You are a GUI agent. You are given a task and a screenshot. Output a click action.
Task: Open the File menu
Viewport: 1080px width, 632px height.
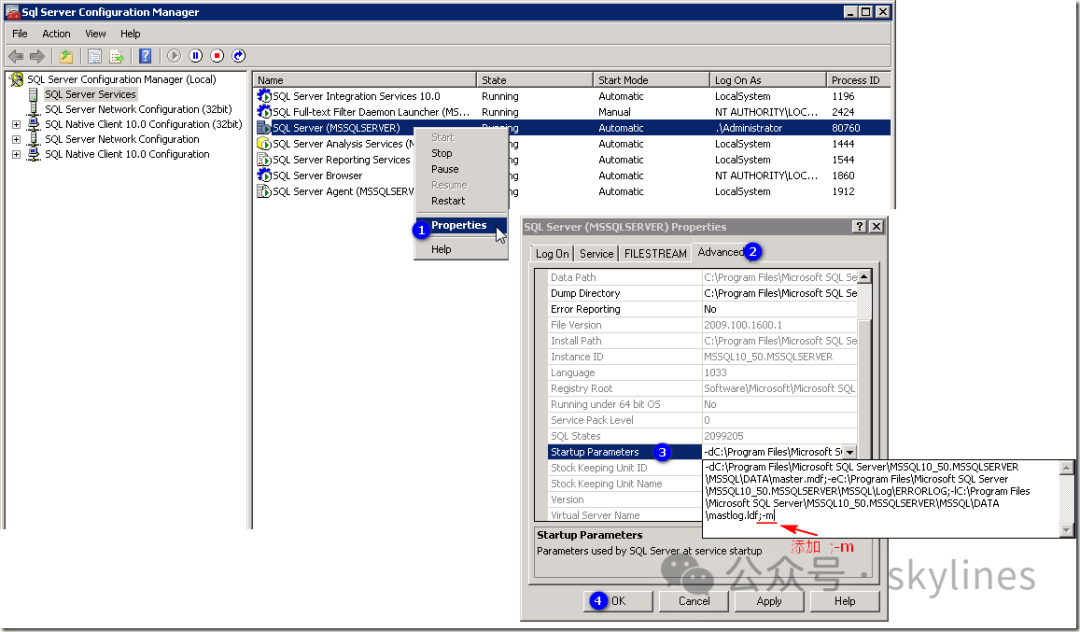(x=20, y=34)
